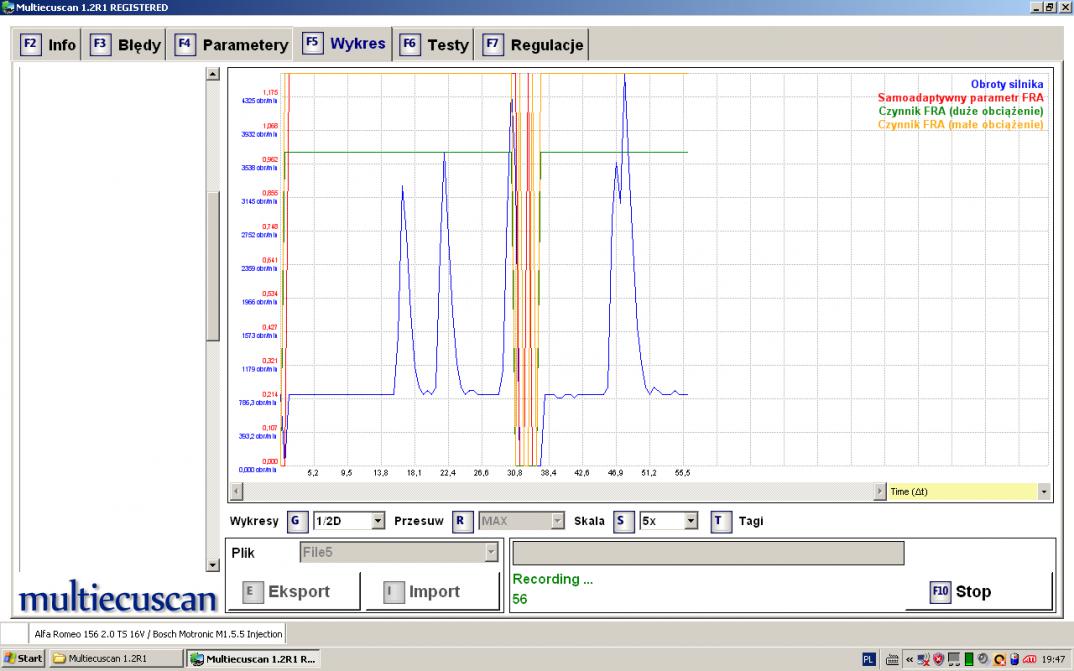Click the G shortcut icon beside Wykresy
The height and width of the screenshot is (671, 1074).
[x=295, y=521]
